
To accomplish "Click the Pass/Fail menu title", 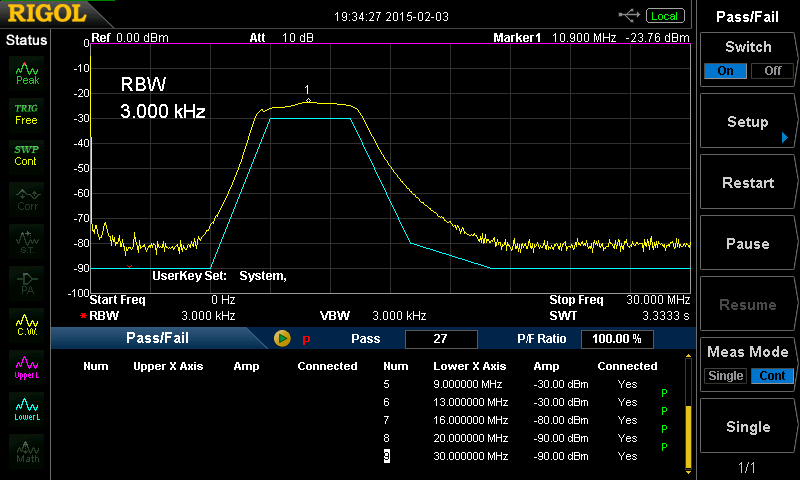I will 747,17.
